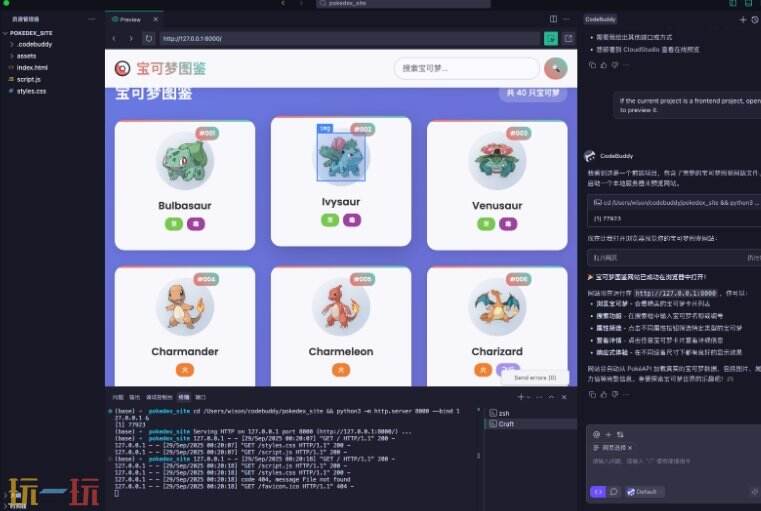Switch to the Preview tab
Viewport: 761px width, 511px height.
[x=130, y=19]
